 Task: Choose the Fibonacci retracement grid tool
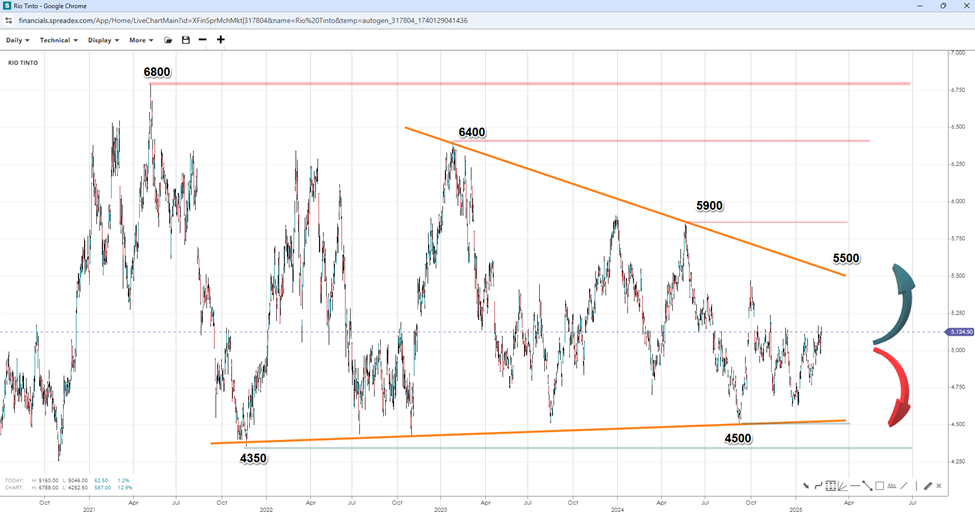(830, 486)
